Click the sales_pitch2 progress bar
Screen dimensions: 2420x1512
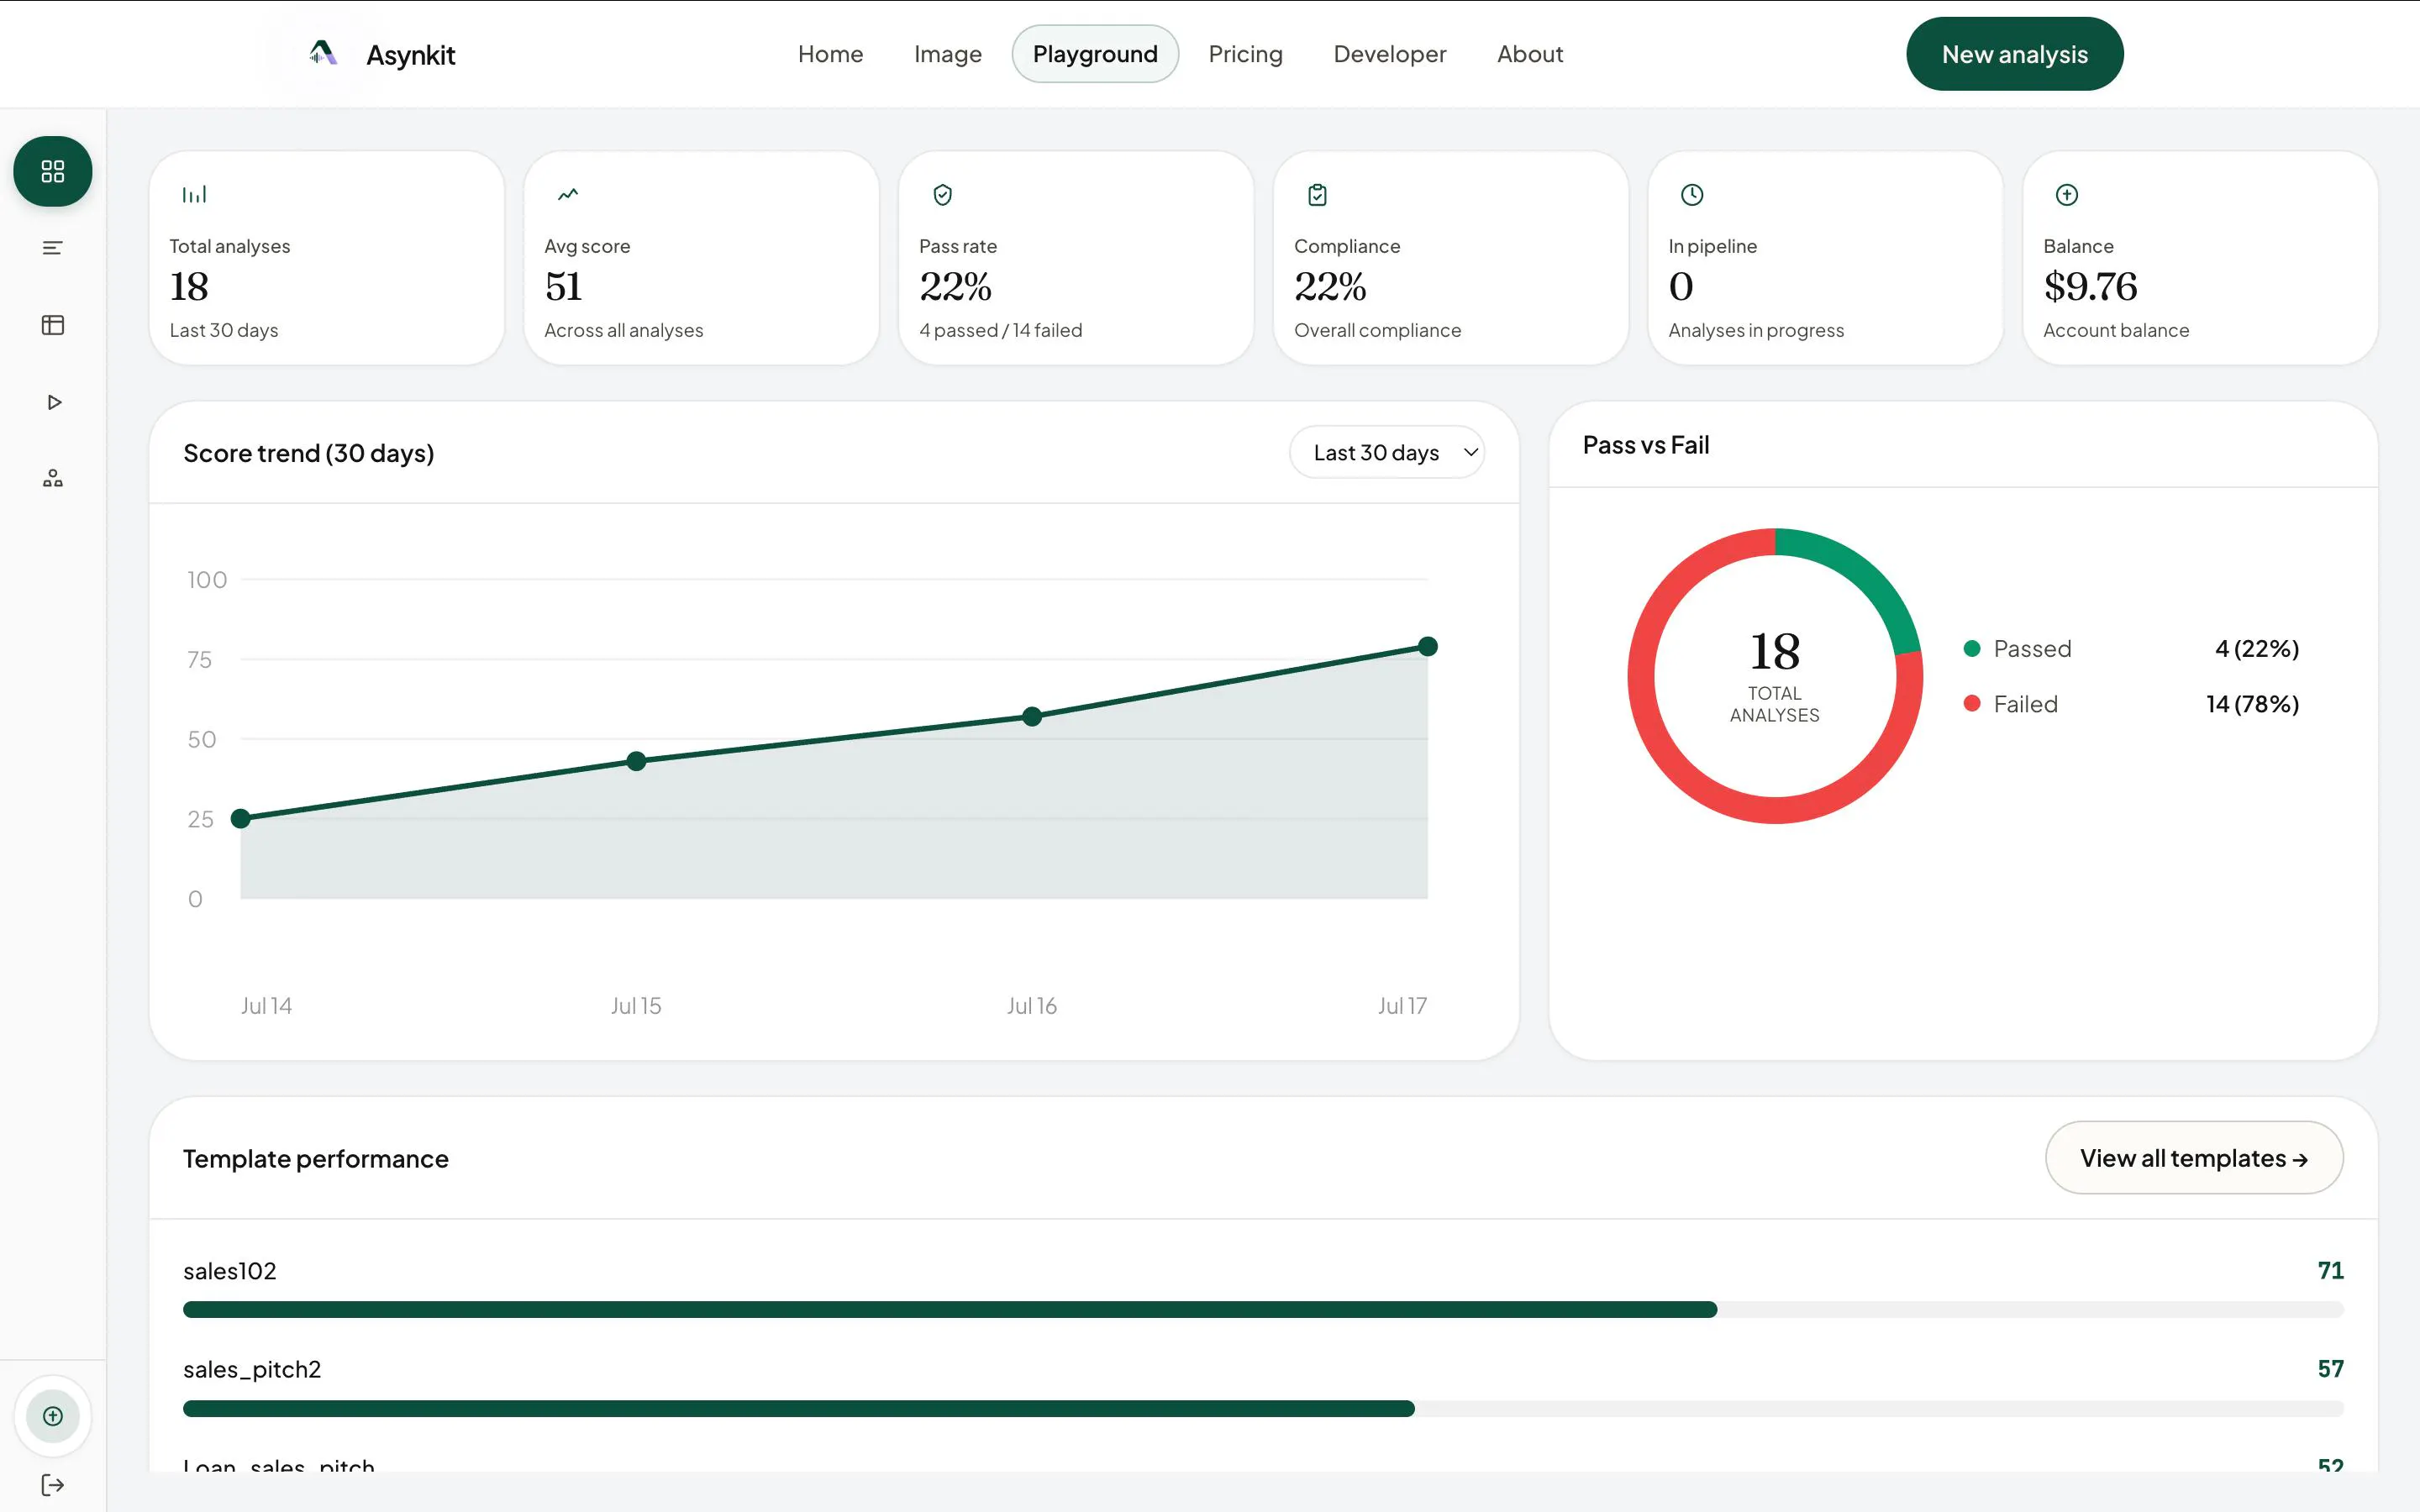[1263, 1408]
